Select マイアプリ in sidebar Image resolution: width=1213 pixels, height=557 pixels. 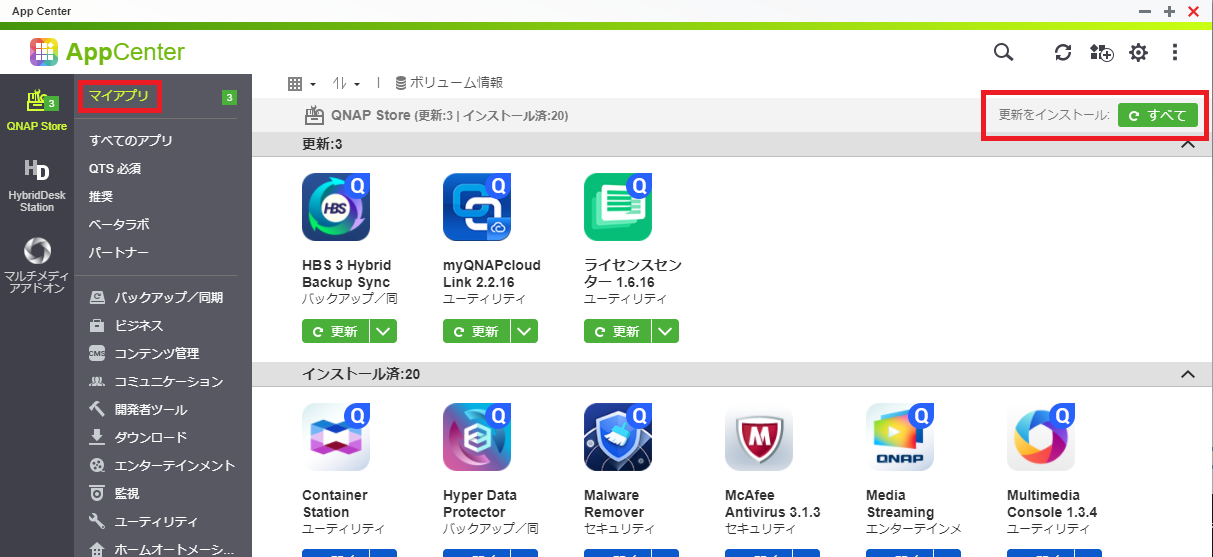(x=118, y=97)
